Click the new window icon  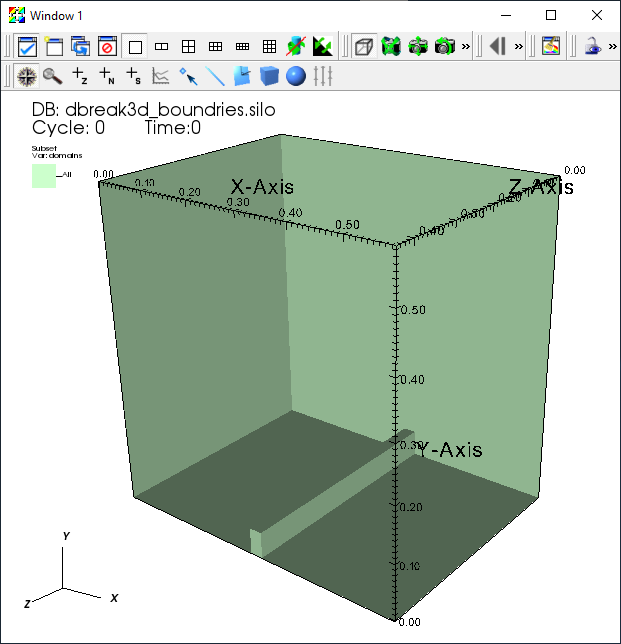point(54,46)
